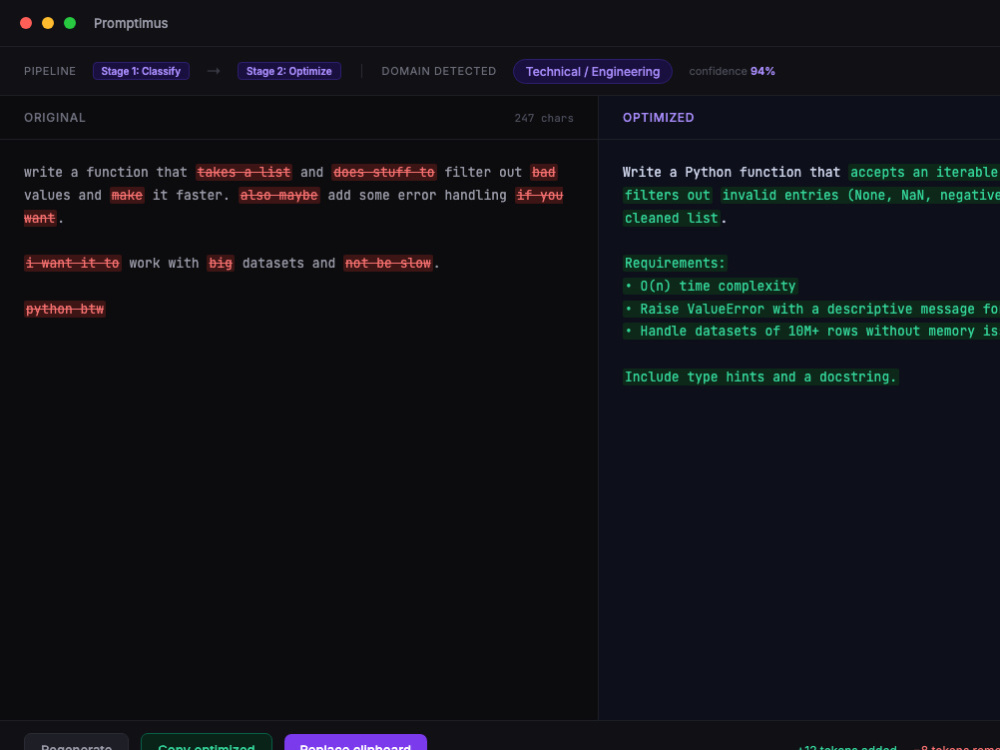Click the confidence 94% label
Screen dimensions: 1000x750
click(732, 71)
